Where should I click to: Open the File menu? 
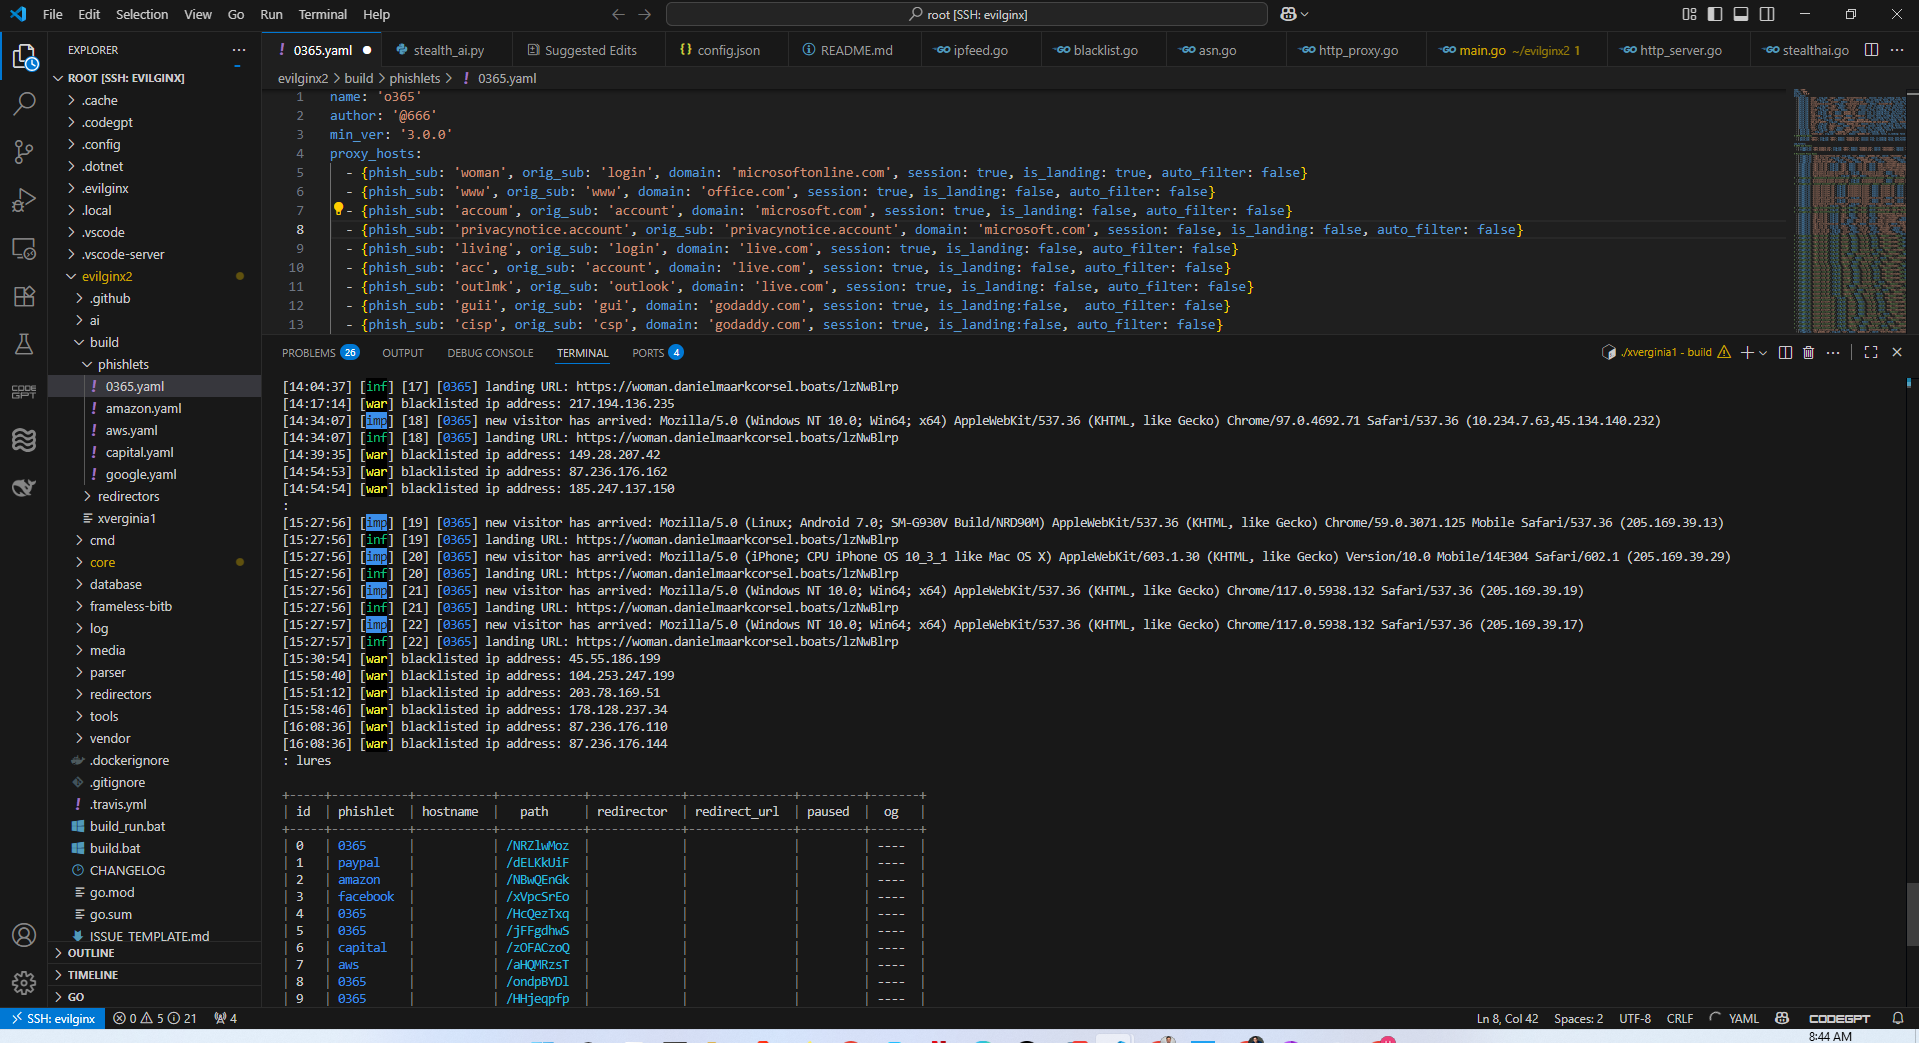[52, 14]
